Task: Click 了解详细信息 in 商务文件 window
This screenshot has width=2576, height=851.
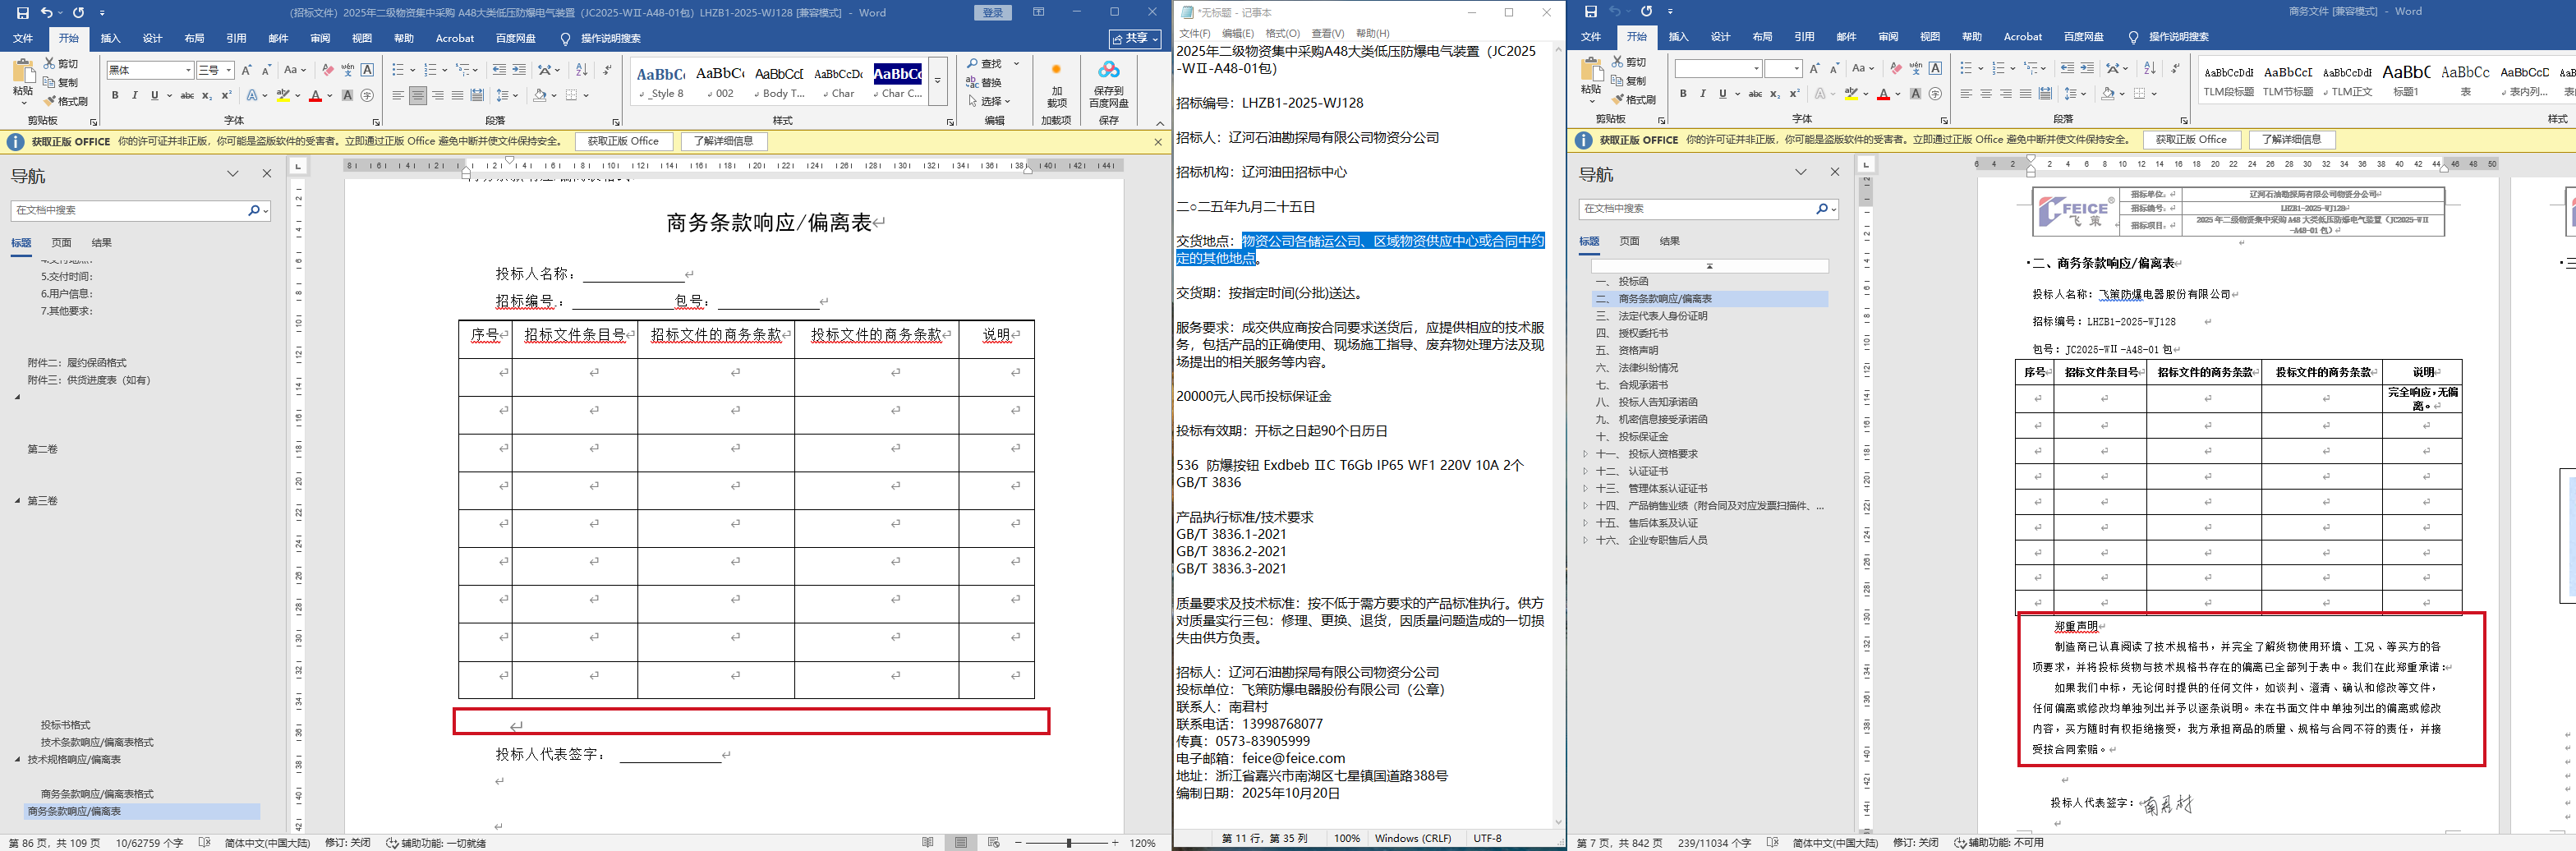Action: click(x=2291, y=140)
